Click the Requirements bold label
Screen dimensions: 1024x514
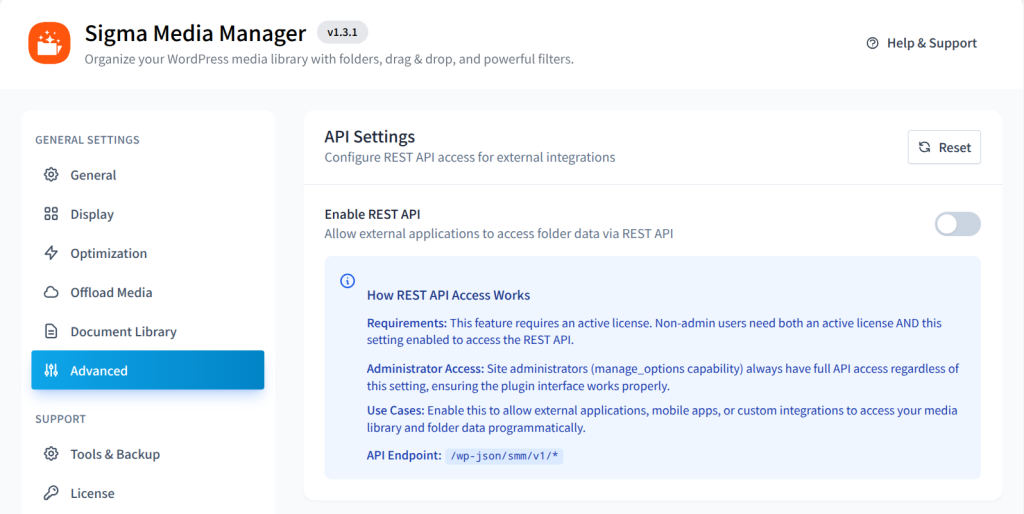point(407,323)
